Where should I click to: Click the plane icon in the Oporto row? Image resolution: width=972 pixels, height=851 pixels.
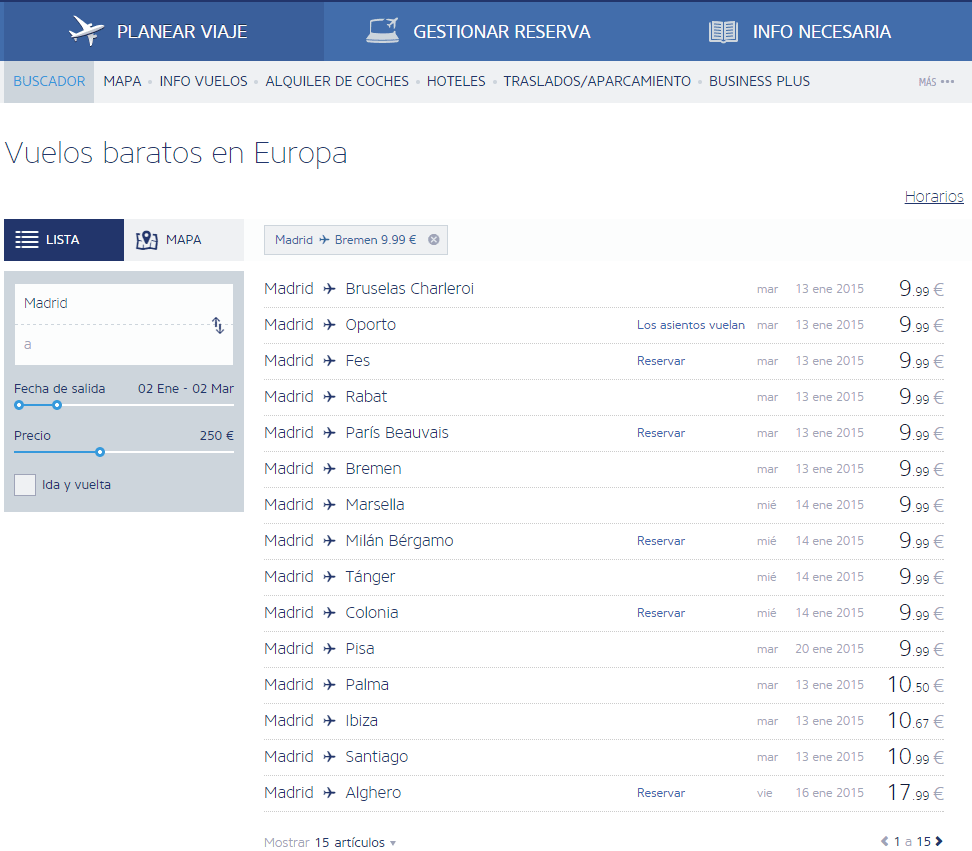click(330, 325)
